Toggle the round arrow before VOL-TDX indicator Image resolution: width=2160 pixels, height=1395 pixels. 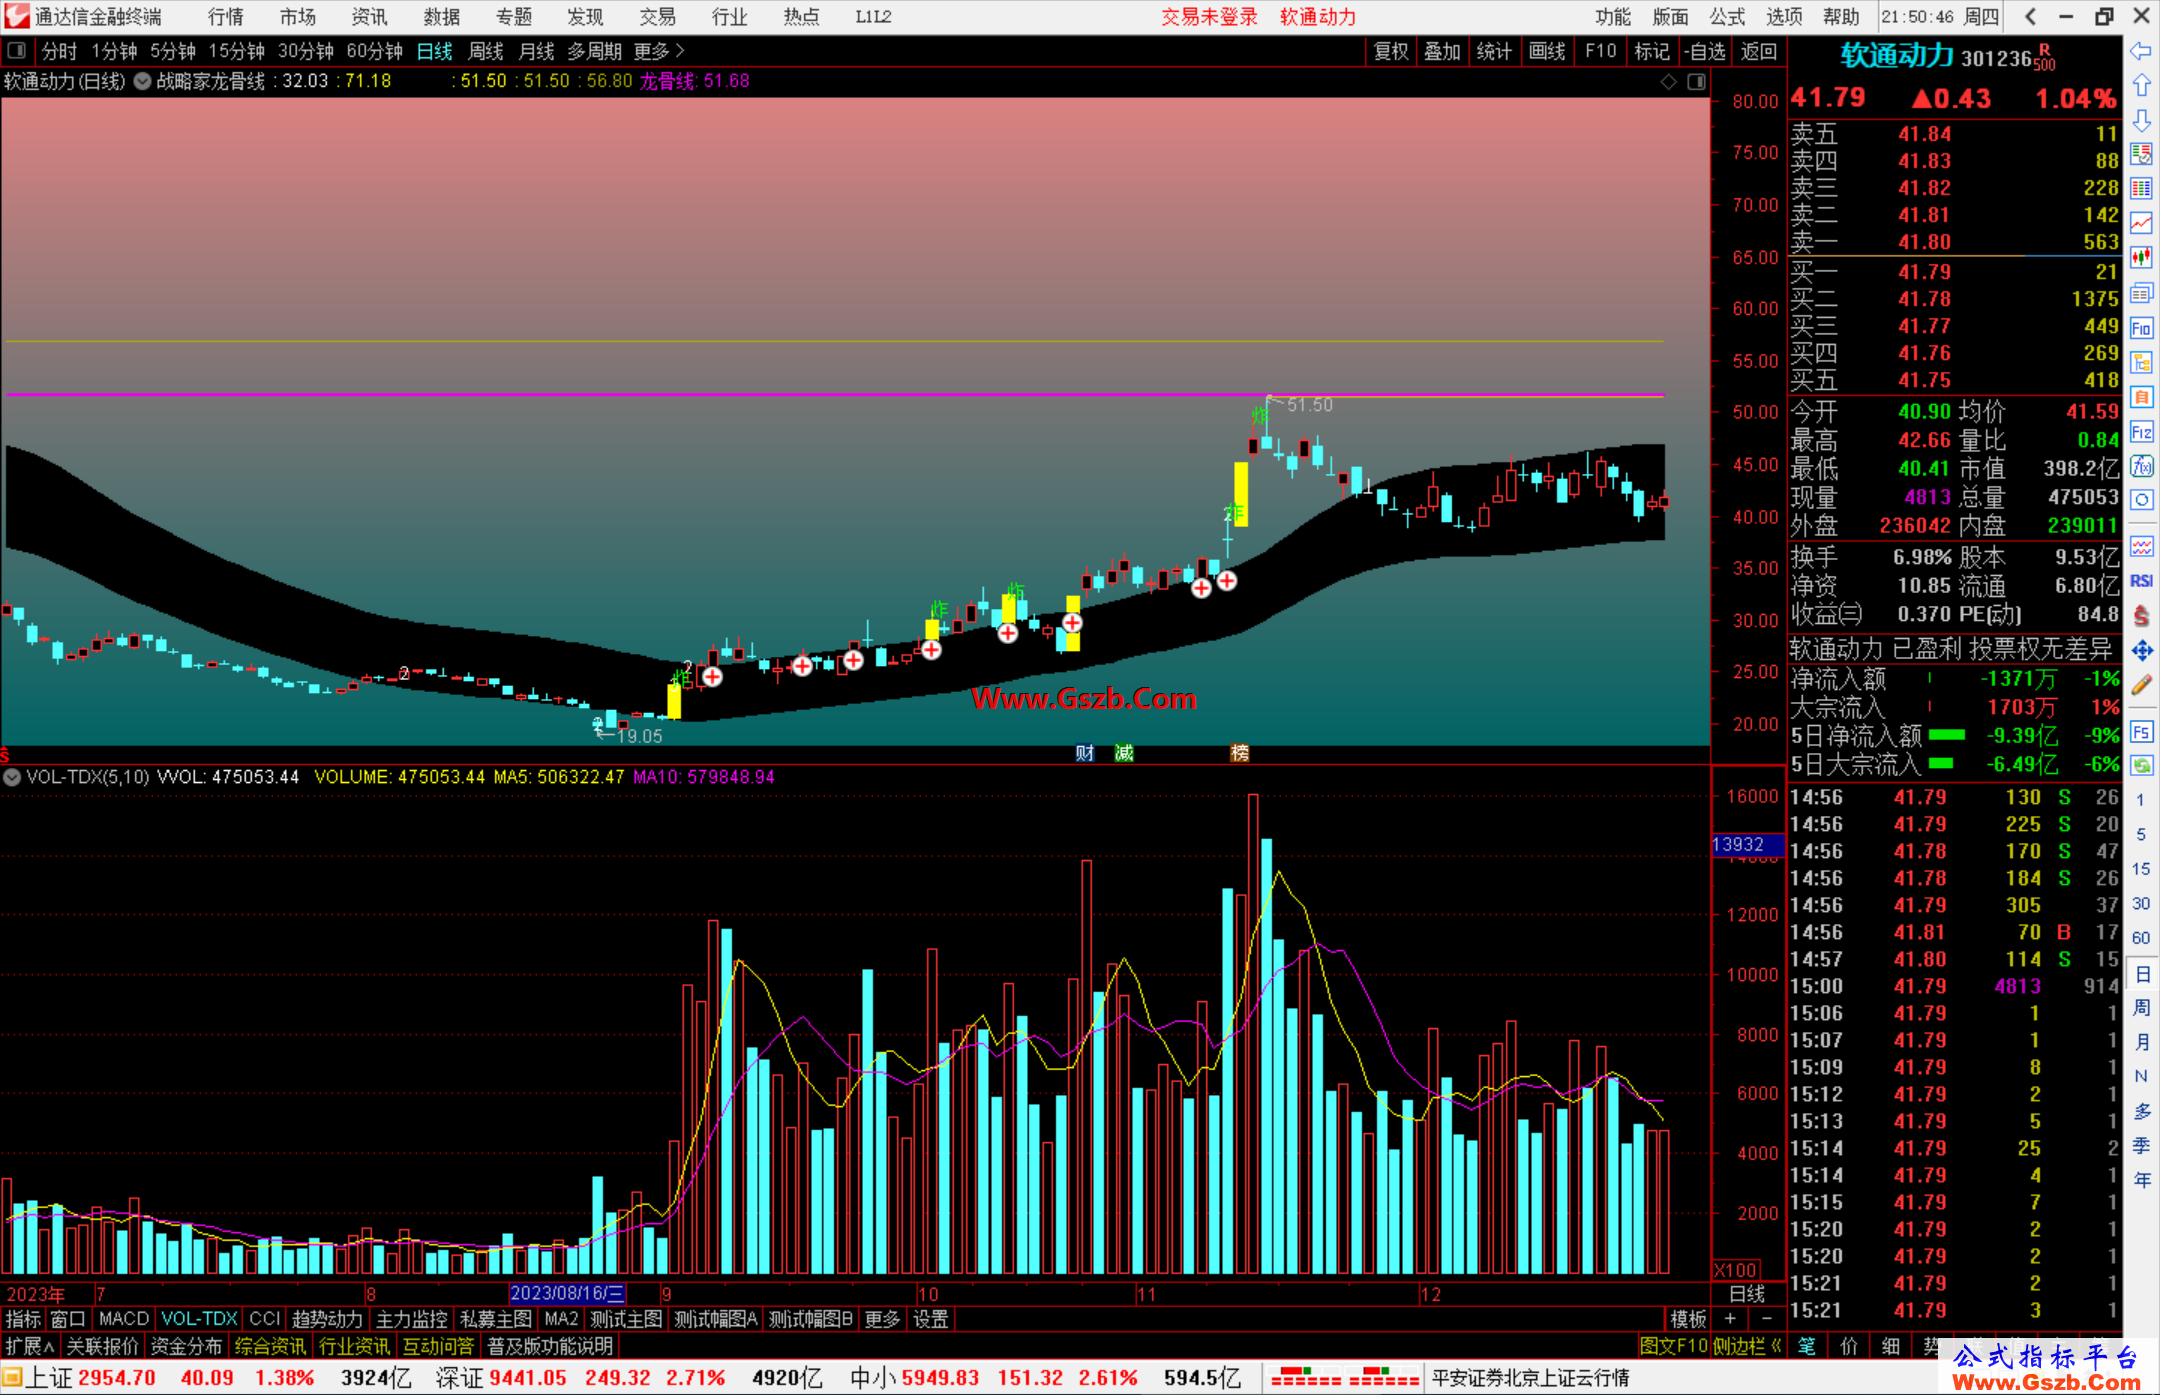(12, 777)
